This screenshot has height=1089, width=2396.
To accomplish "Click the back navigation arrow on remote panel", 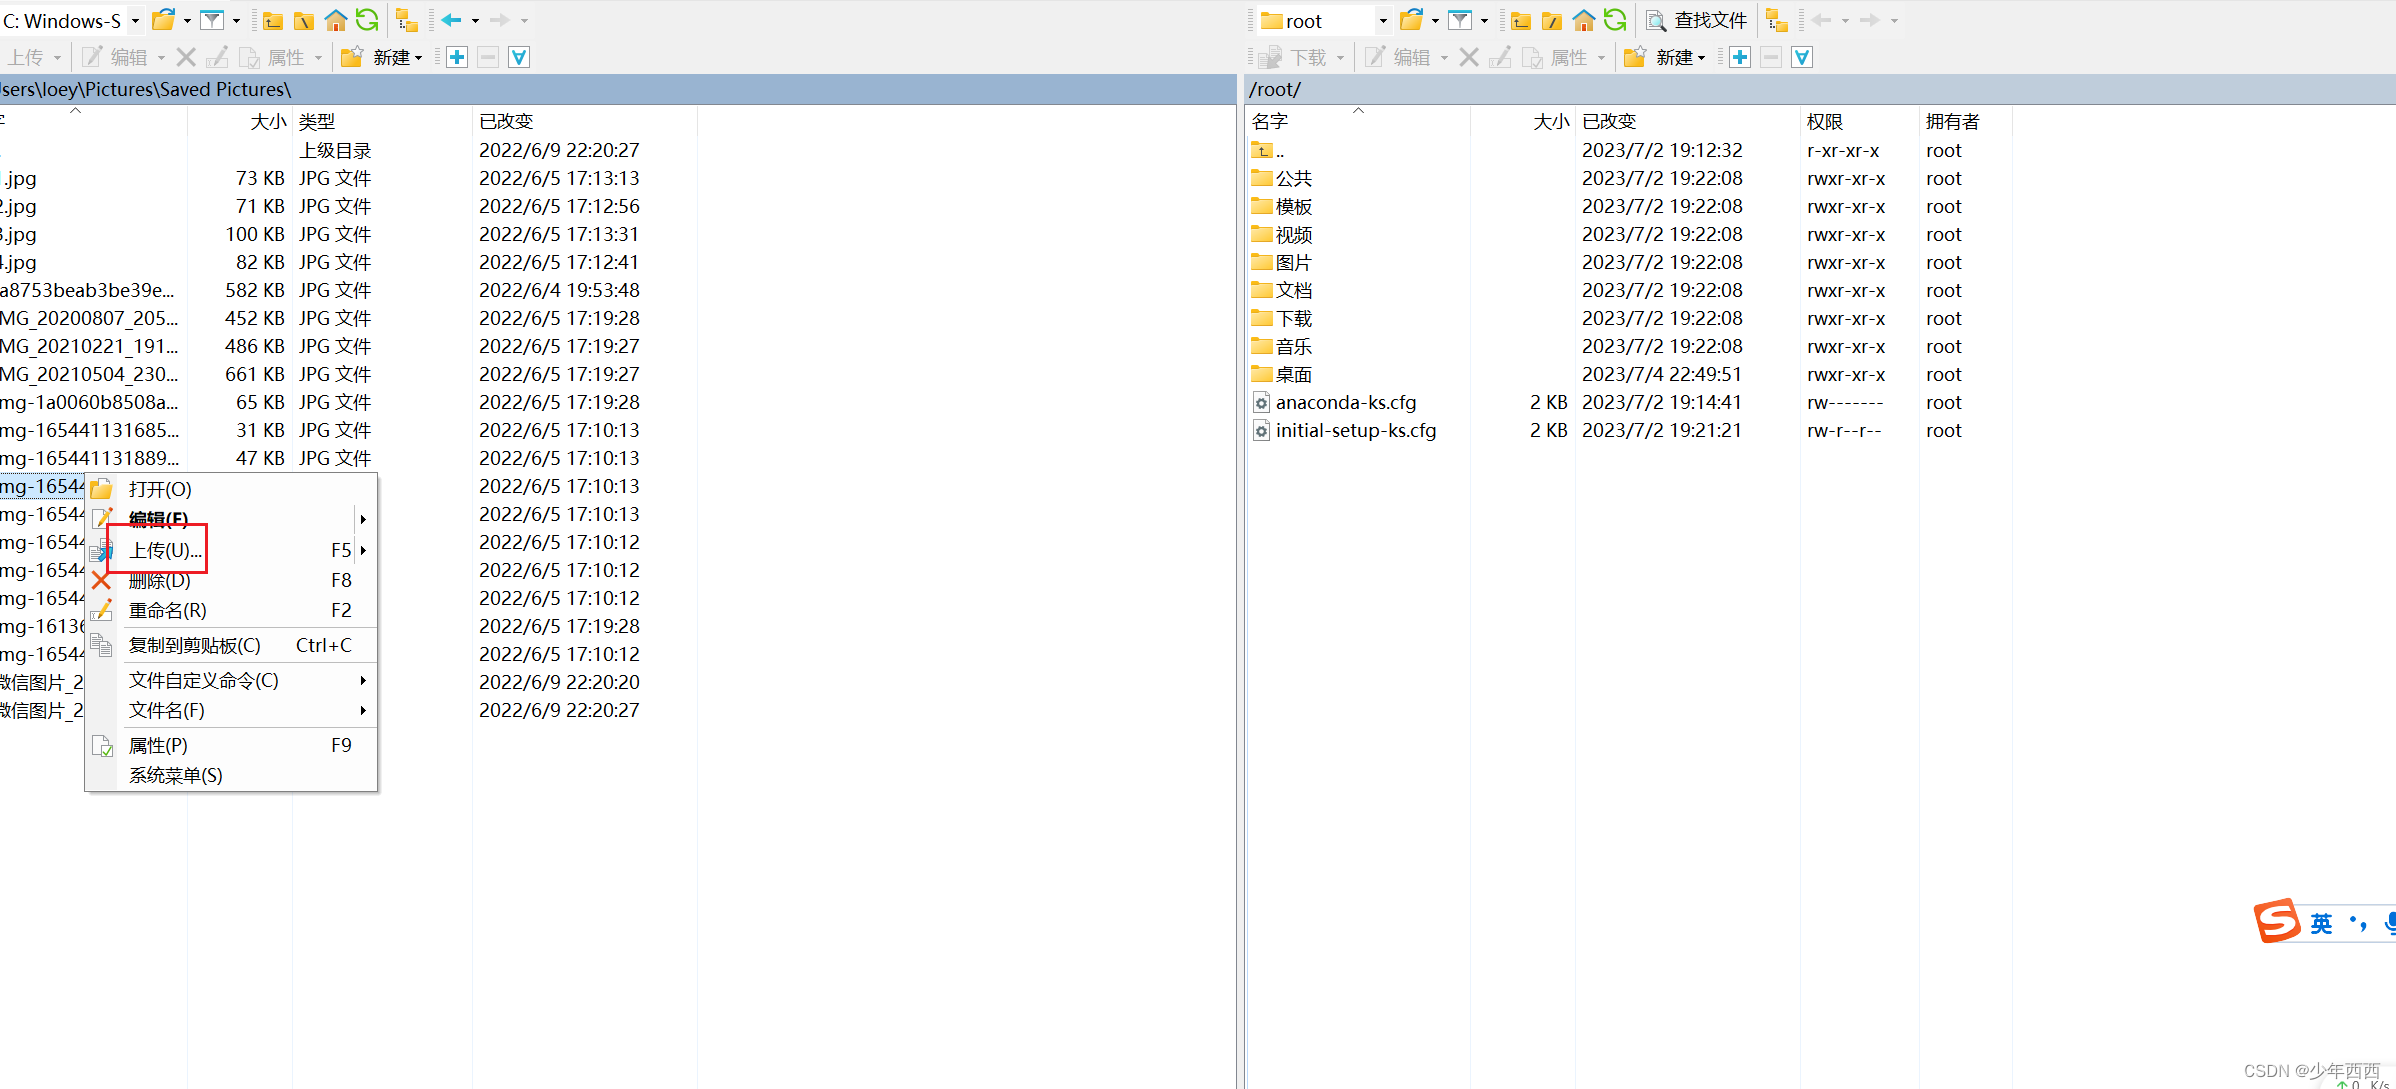I will (1825, 20).
